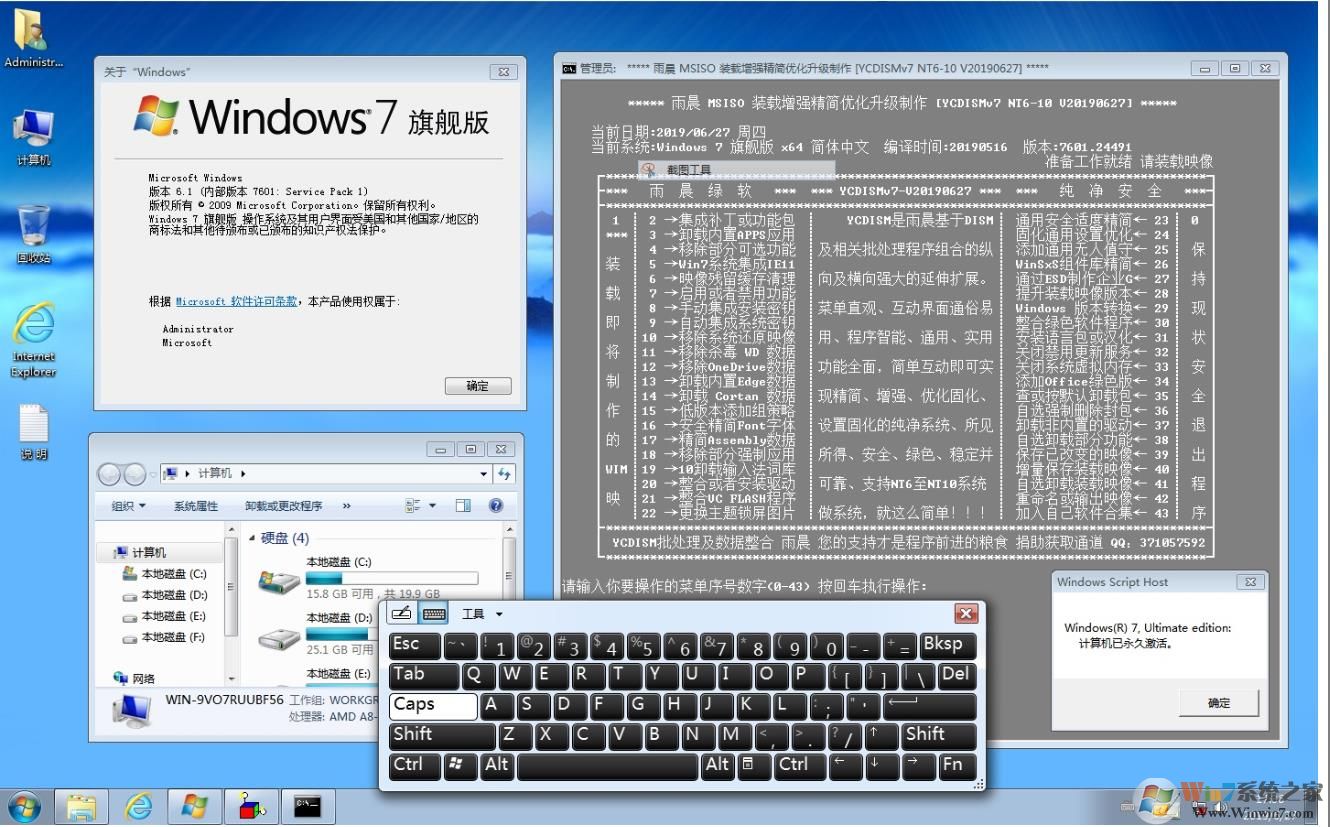Collapse the 硬盘 (4) group
The height and width of the screenshot is (827, 1330).
[252, 538]
